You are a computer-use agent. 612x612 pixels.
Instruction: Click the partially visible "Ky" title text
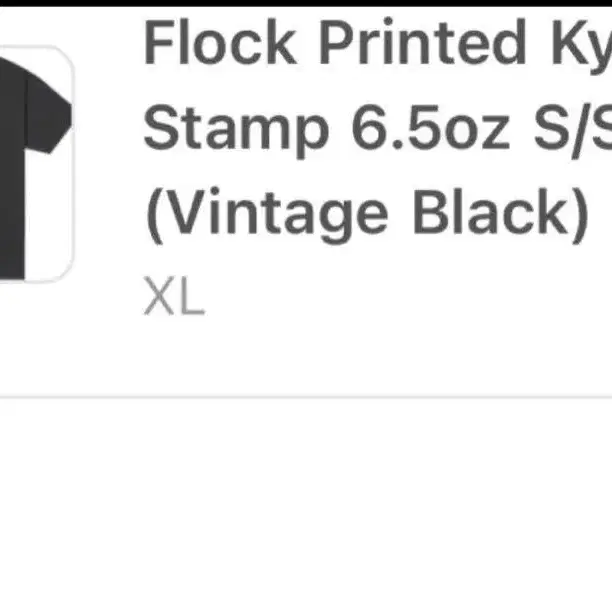coord(582,45)
